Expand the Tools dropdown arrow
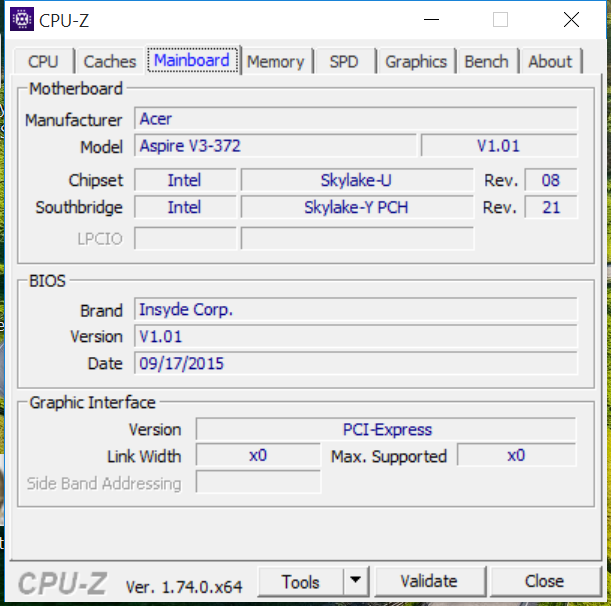611x606 pixels. click(355, 582)
